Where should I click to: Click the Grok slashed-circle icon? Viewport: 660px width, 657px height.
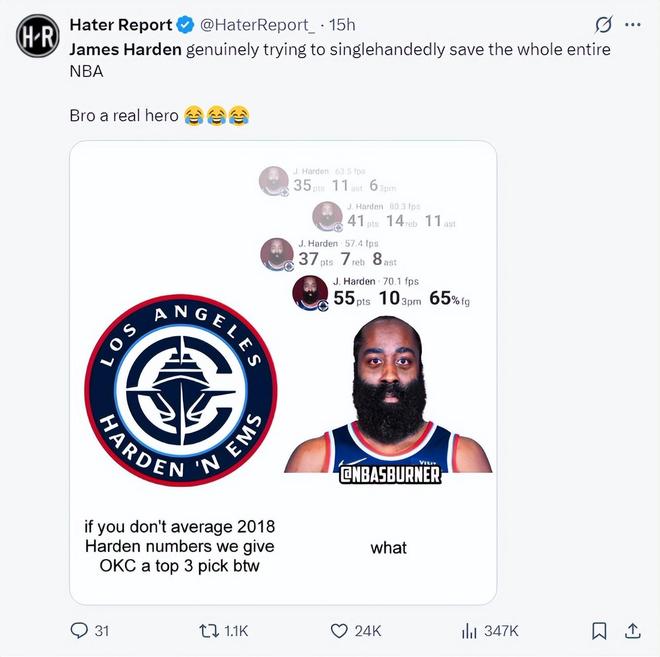604,25
